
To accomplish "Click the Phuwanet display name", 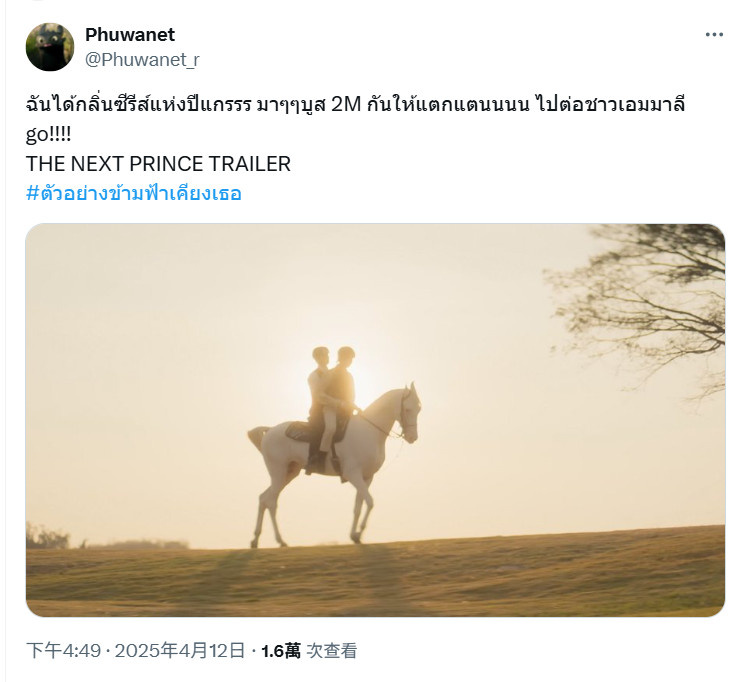I will tap(130, 34).
